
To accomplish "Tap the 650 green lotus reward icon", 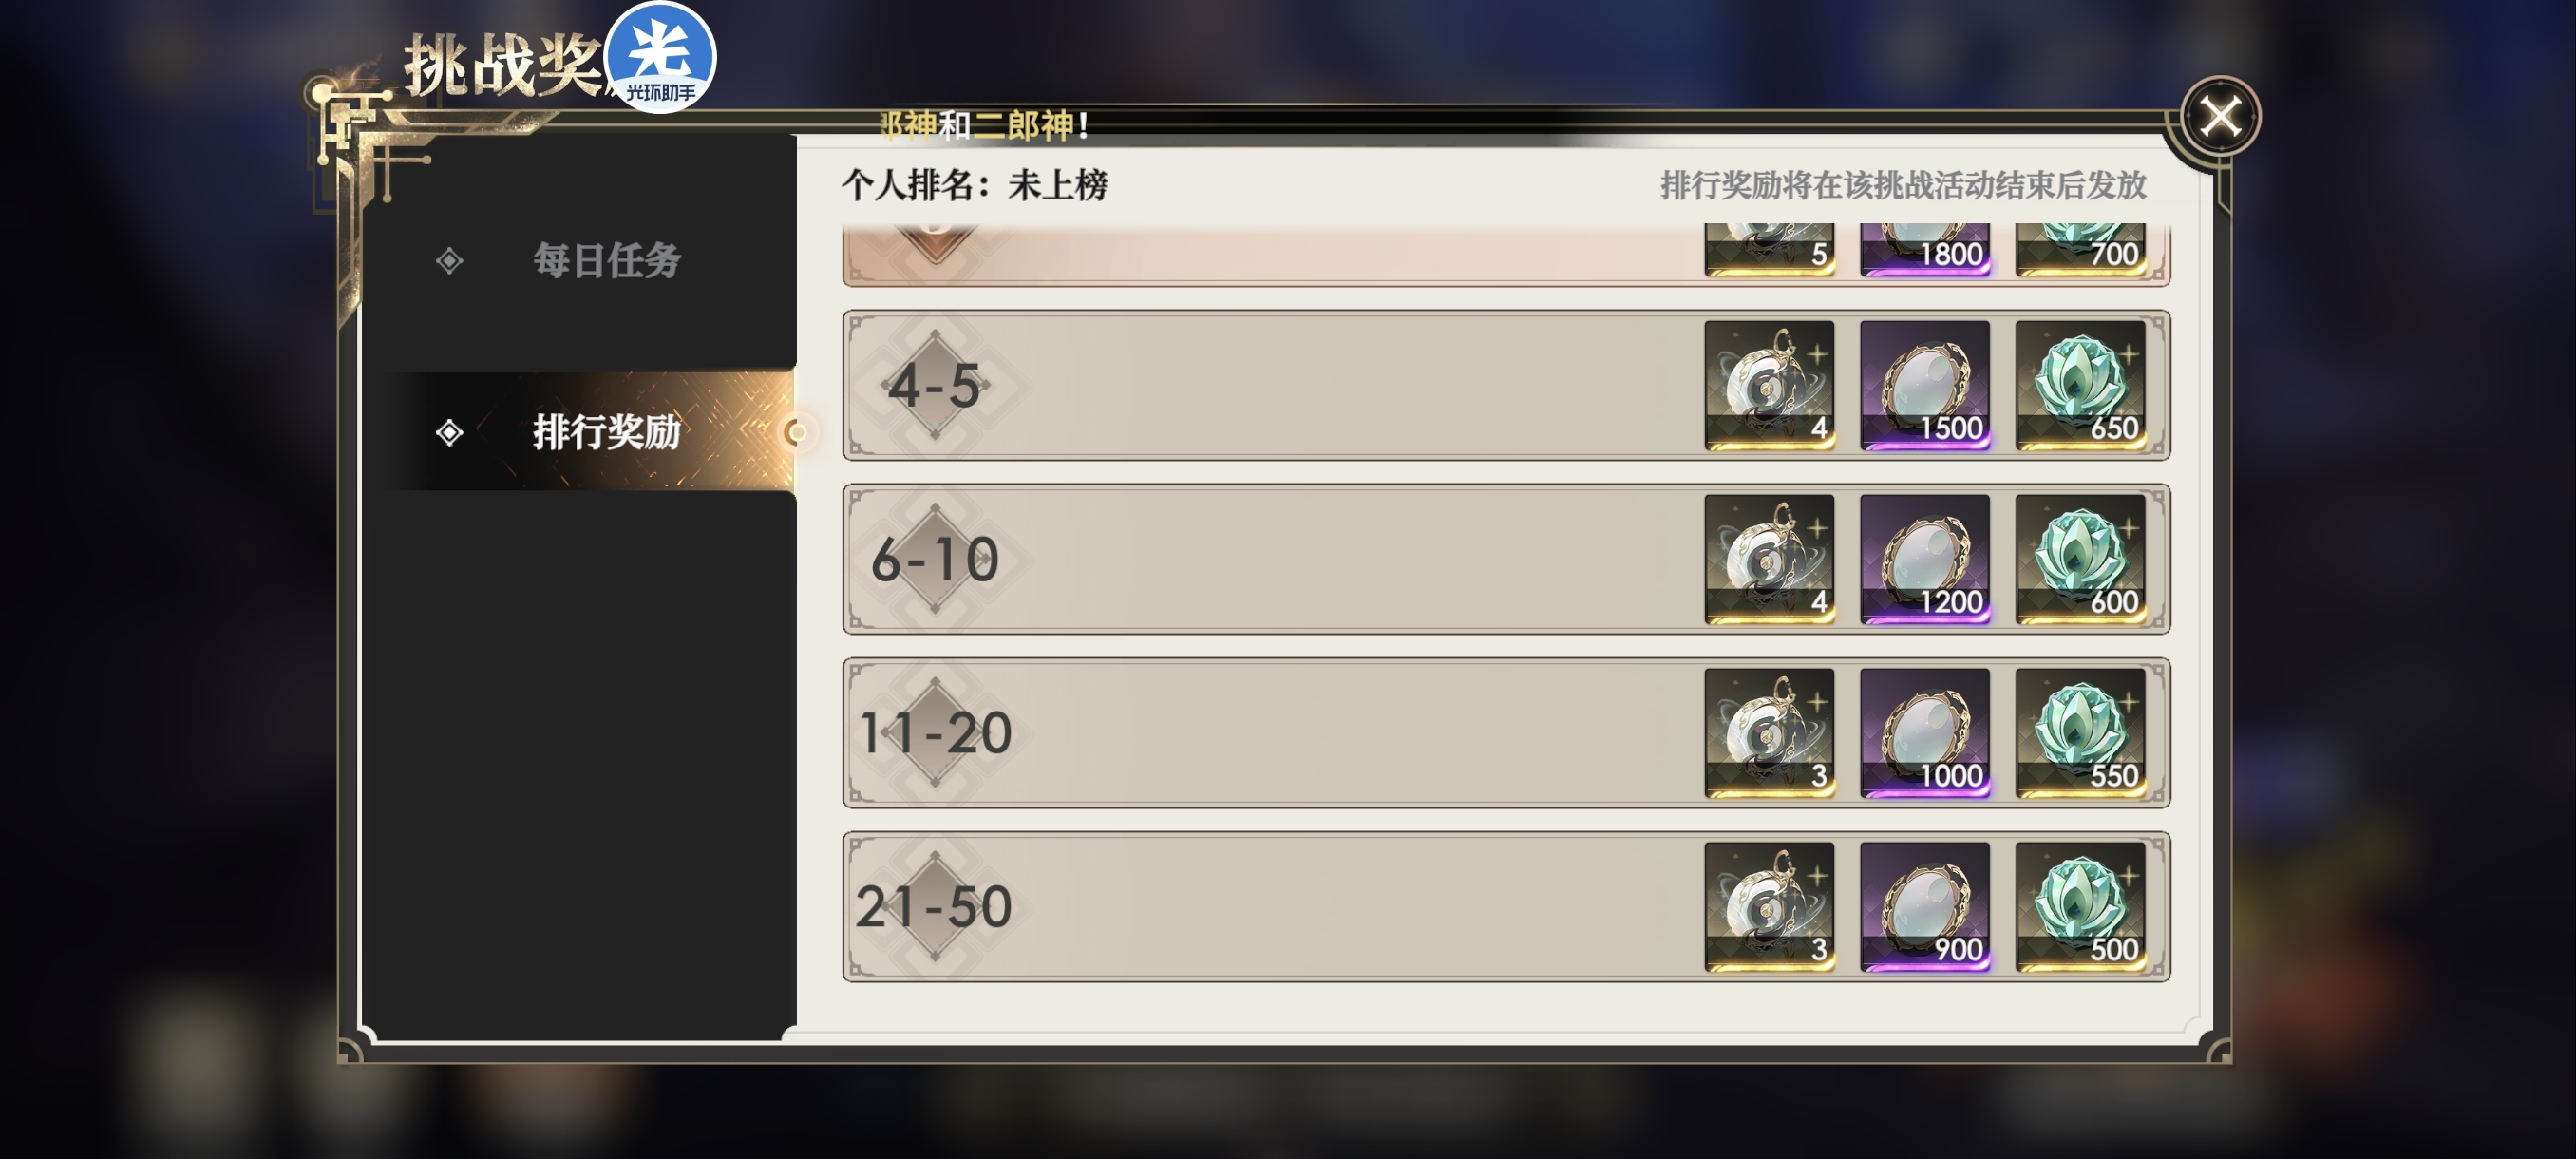I will 2080,385.
